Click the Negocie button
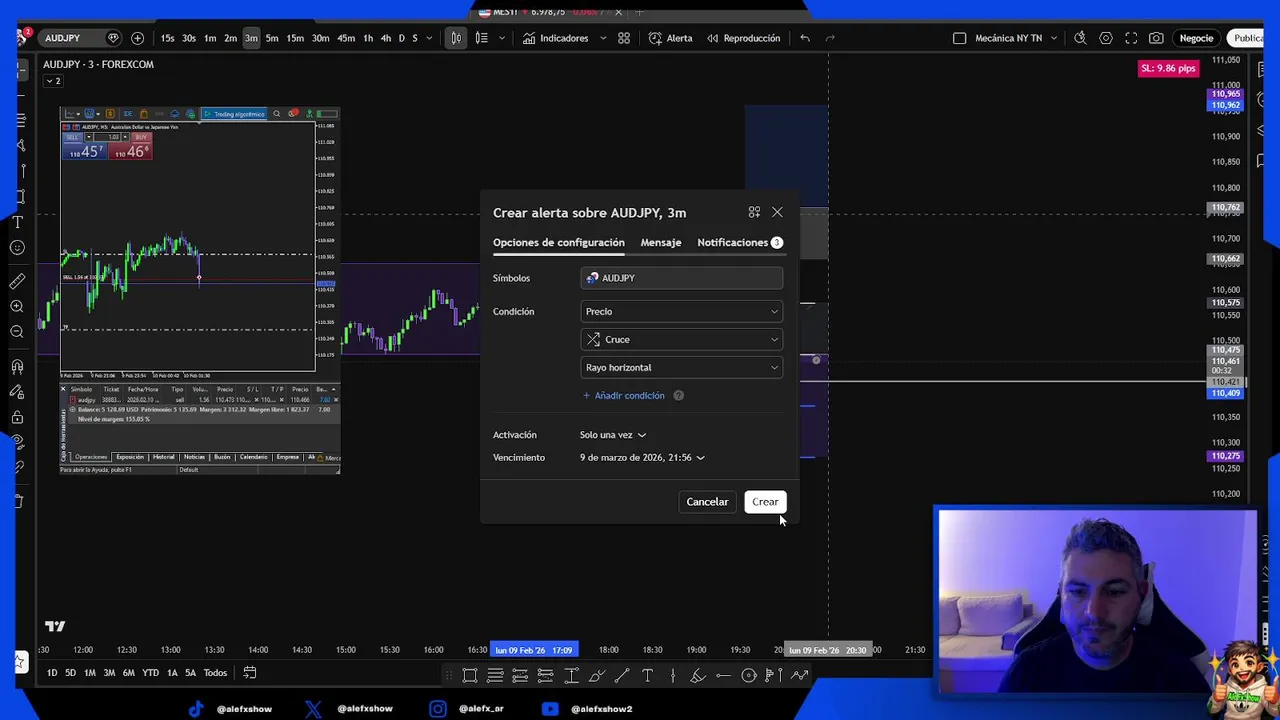The width and height of the screenshot is (1280, 720). coord(1196,38)
